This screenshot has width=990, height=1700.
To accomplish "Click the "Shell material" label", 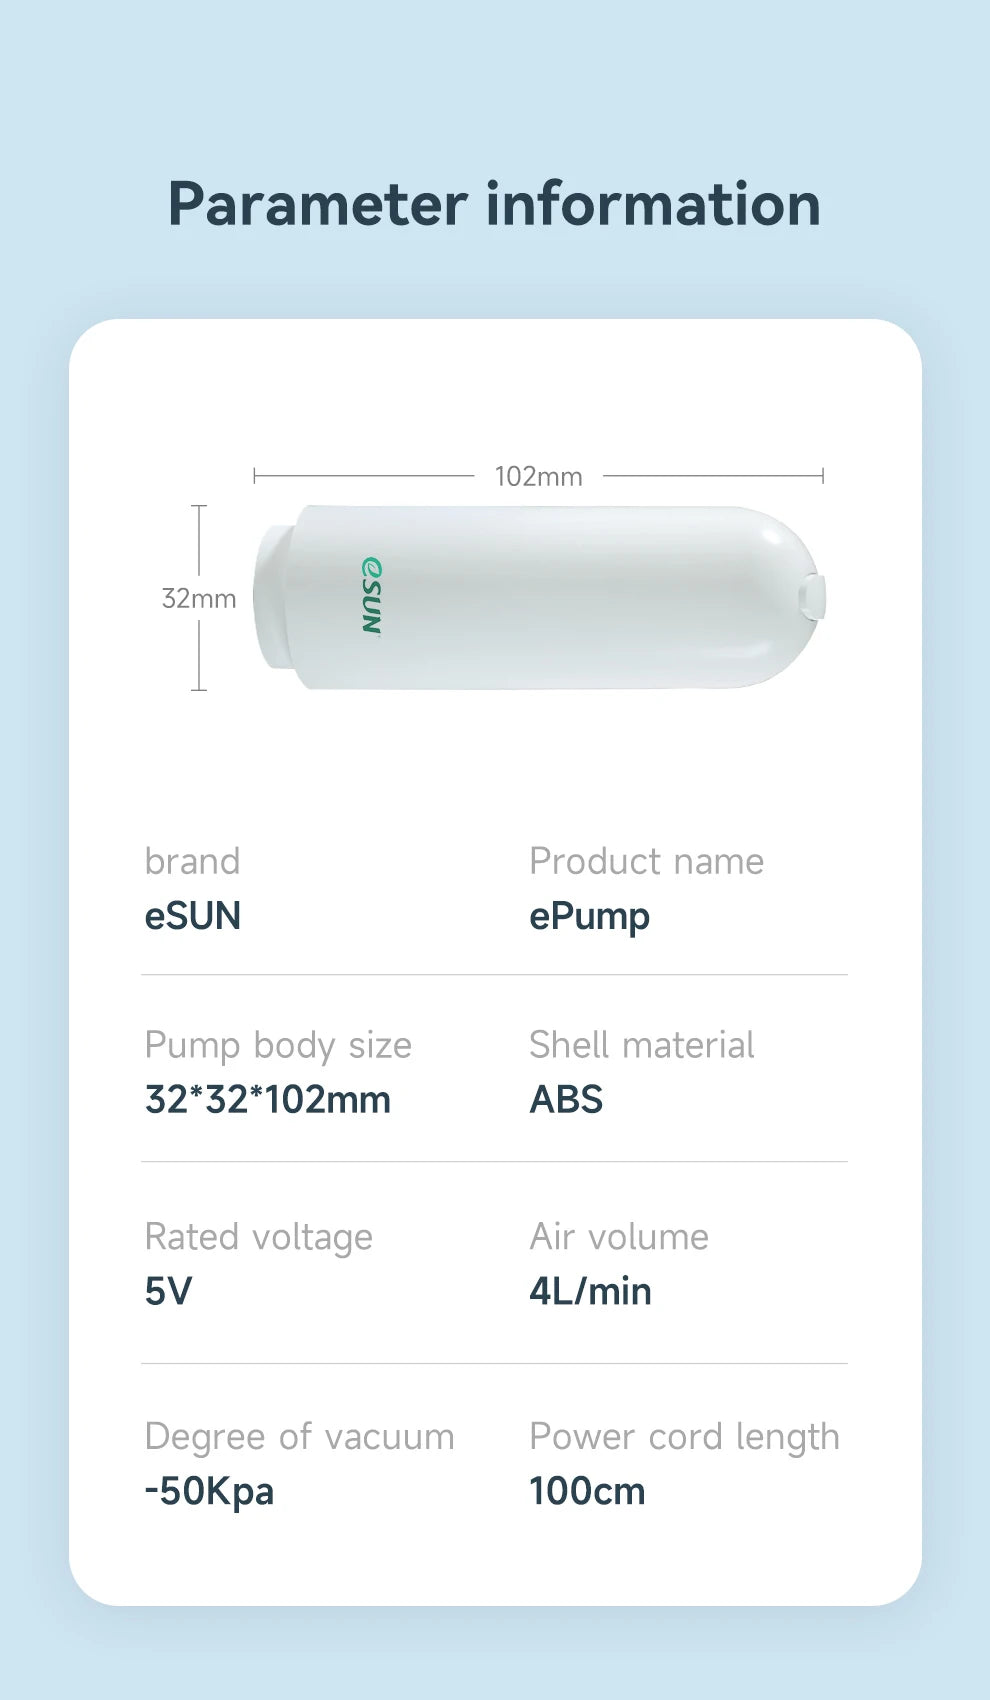I will 641,1045.
